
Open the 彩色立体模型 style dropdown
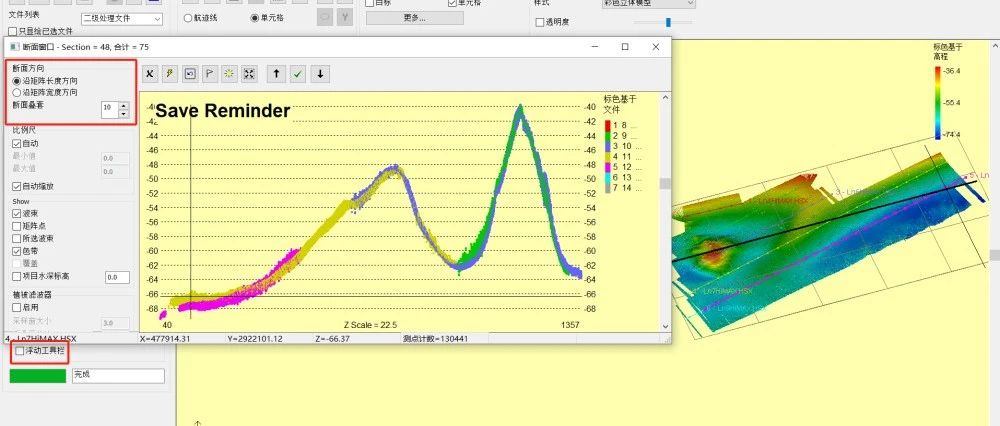(648, 3)
